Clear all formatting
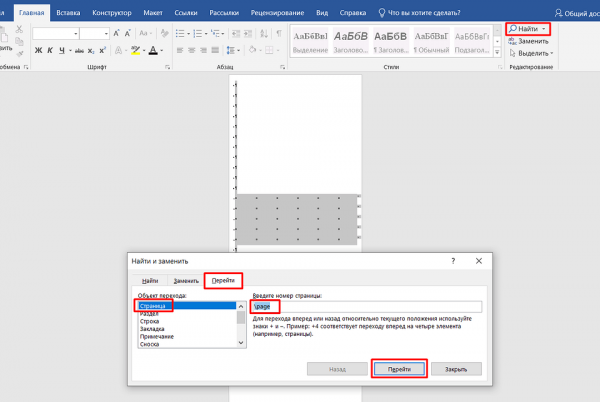Image resolution: width=600 pixels, height=402 pixels. pyautogui.click(x=165, y=33)
